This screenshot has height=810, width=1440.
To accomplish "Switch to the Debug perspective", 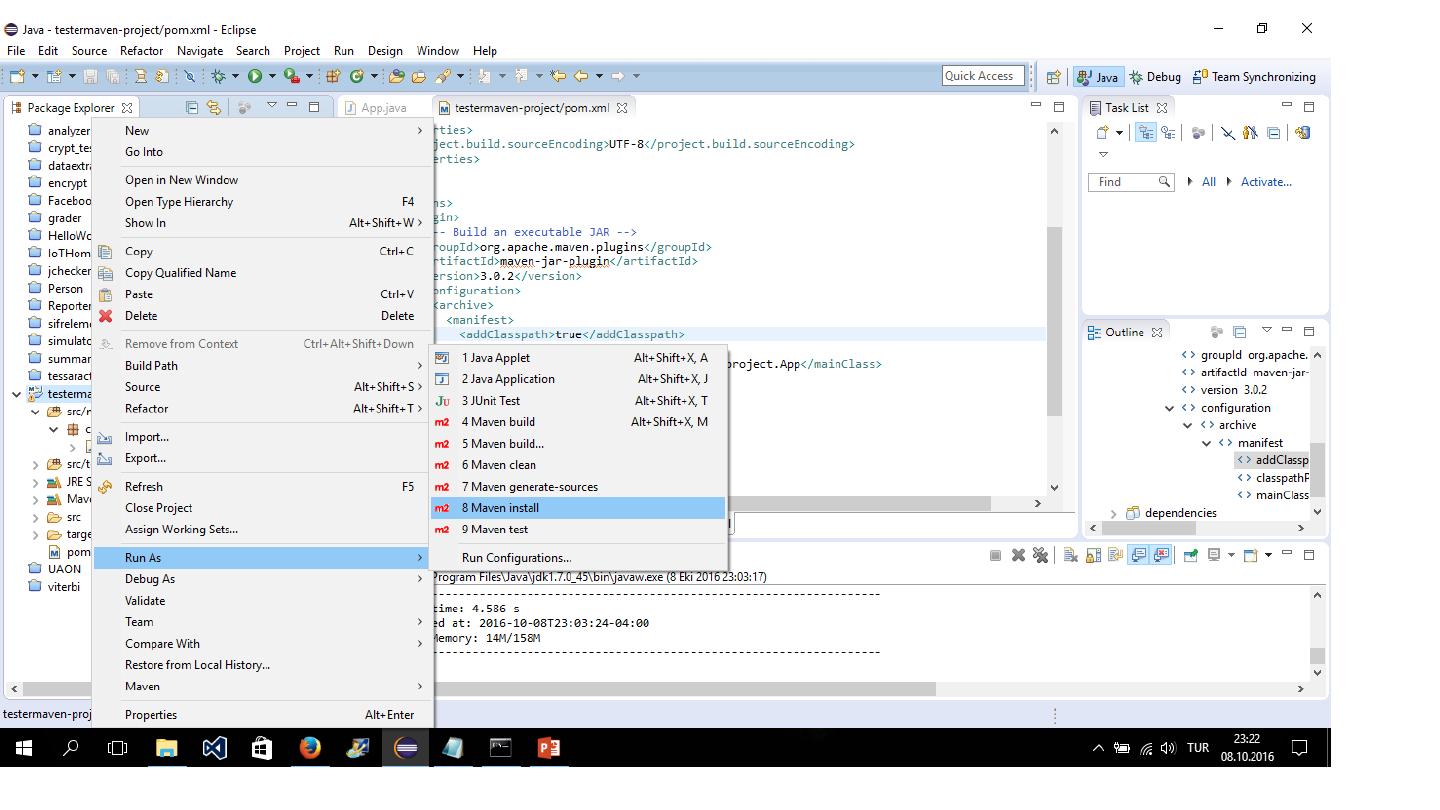I will (x=1154, y=77).
